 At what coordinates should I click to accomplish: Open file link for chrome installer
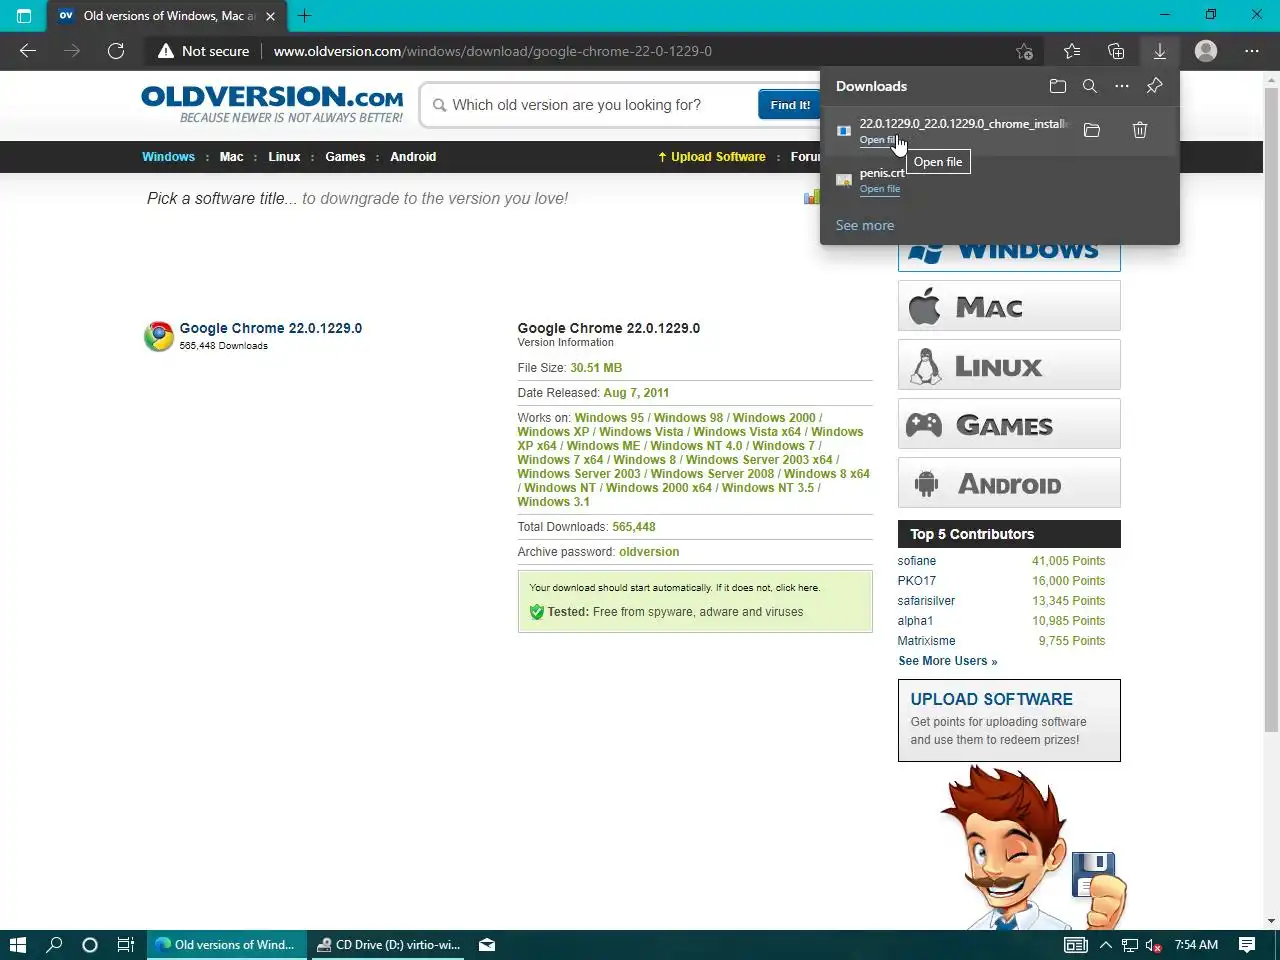[x=879, y=140]
